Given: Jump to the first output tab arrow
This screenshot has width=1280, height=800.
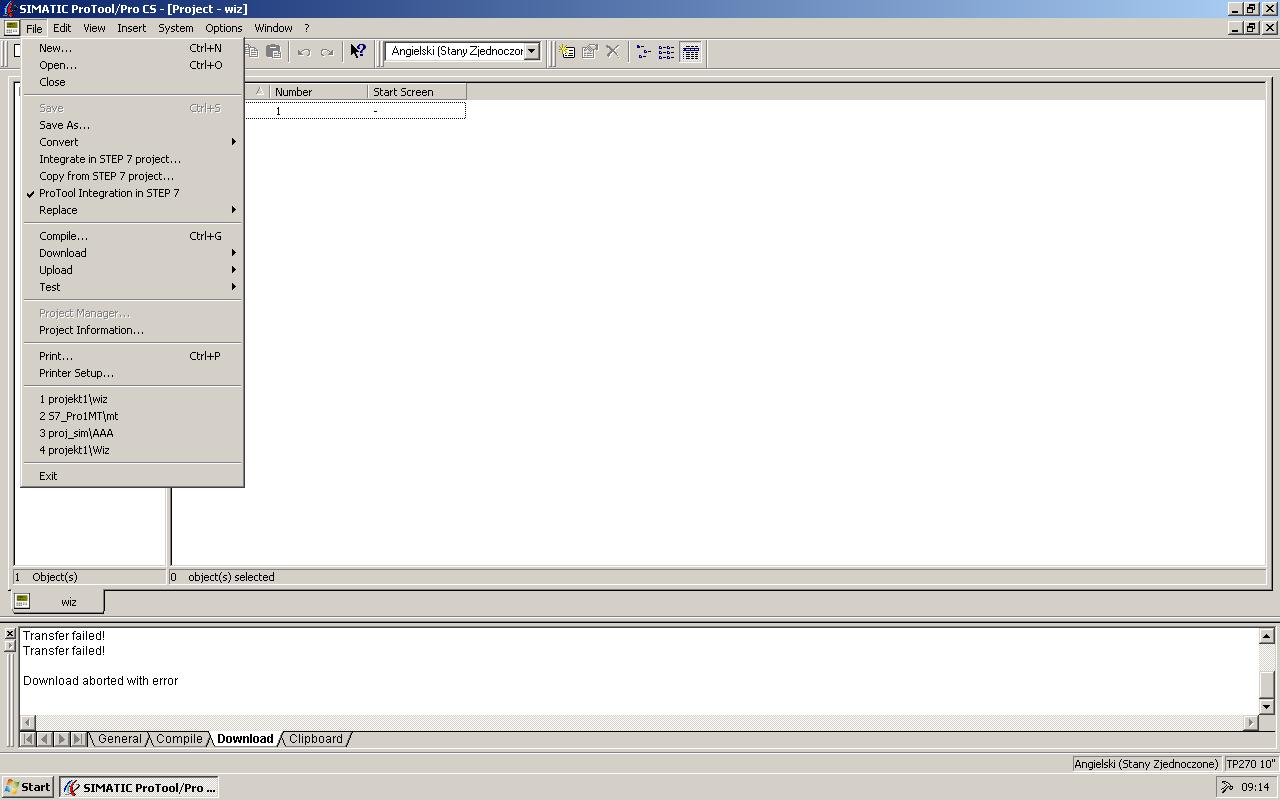Looking at the screenshot, I should (28, 739).
